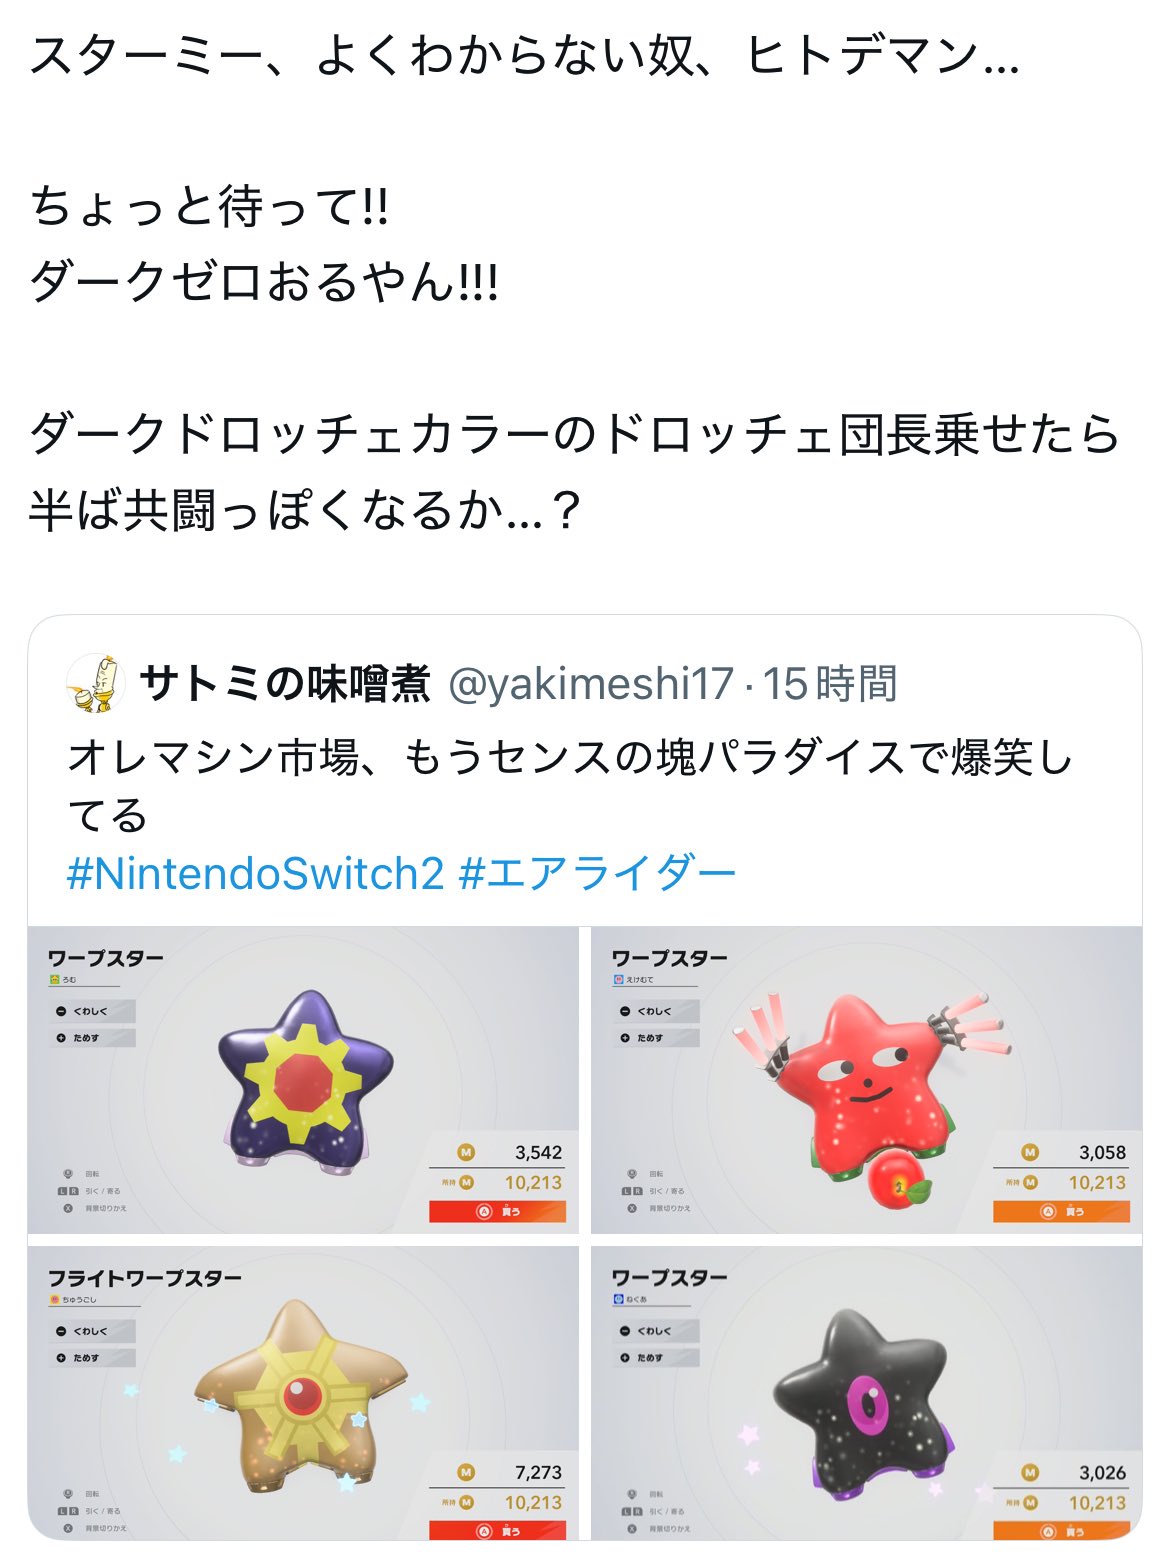Open the サトミの味噌煮 display name
This screenshot has width=1170, height=1564.
[285, 684]
